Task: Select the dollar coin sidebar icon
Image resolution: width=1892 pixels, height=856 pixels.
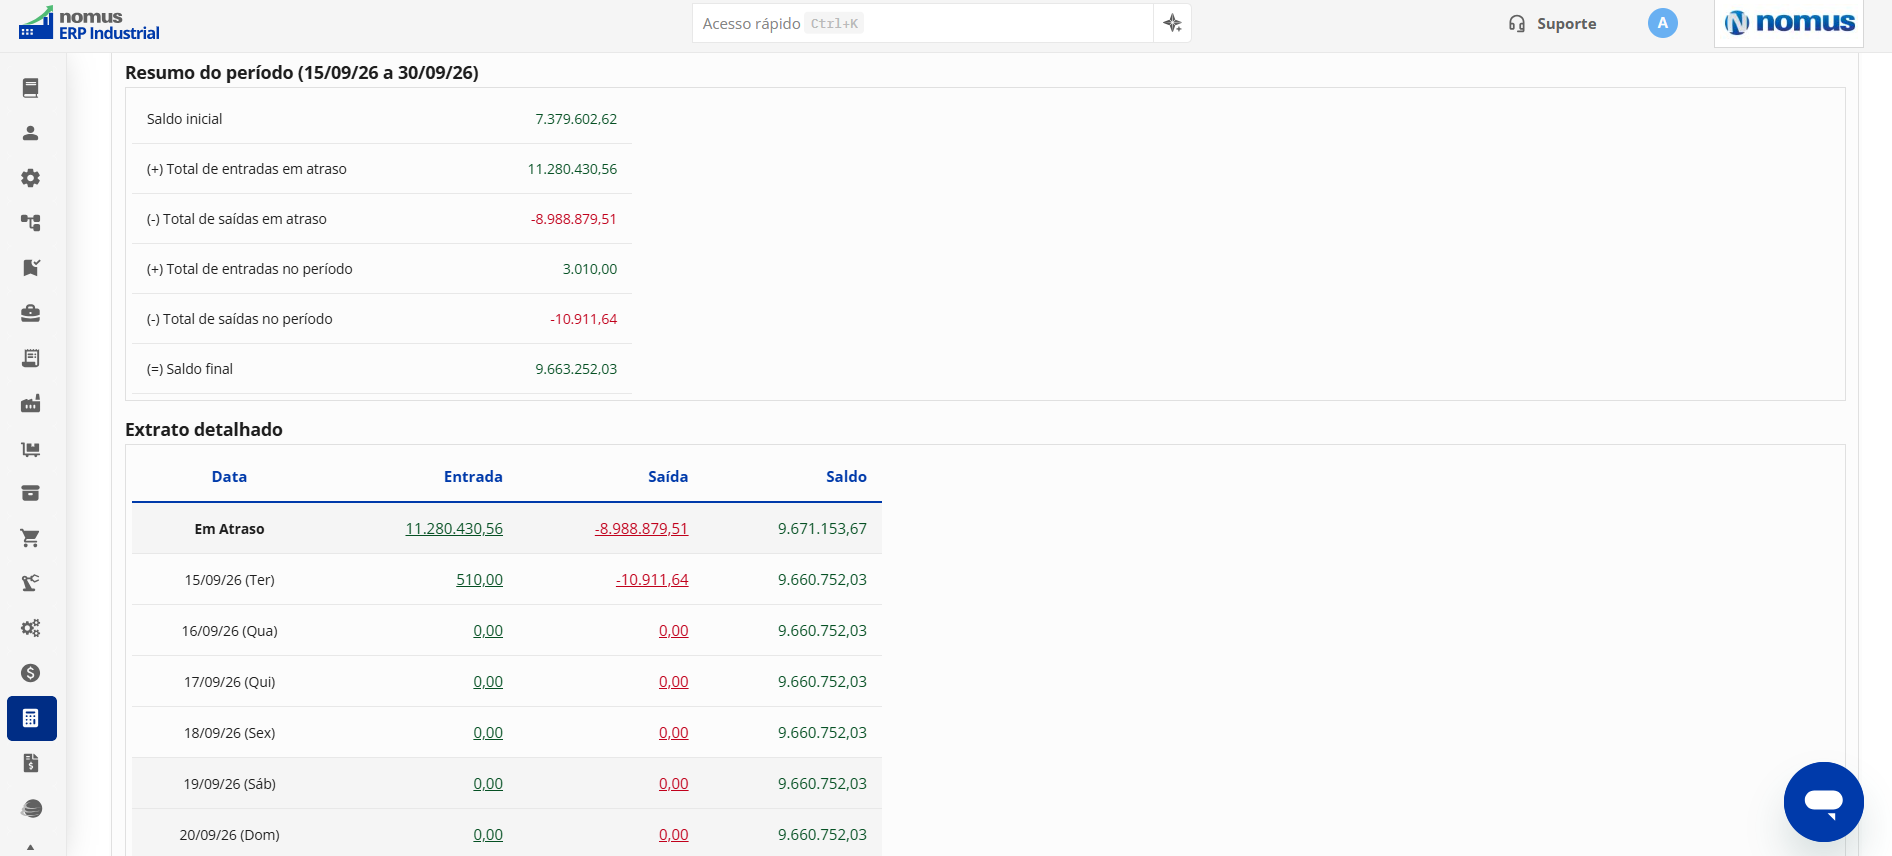Action: [31, 673]
